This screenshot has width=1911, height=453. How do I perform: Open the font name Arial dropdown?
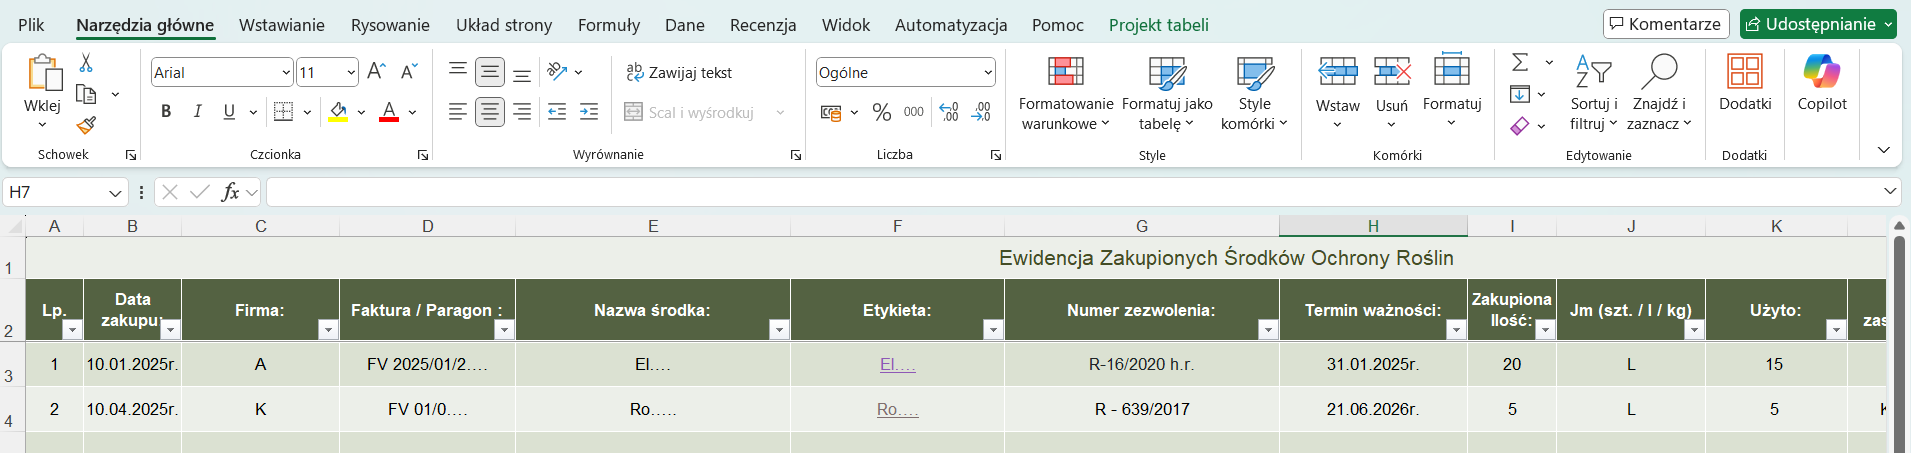286,72
